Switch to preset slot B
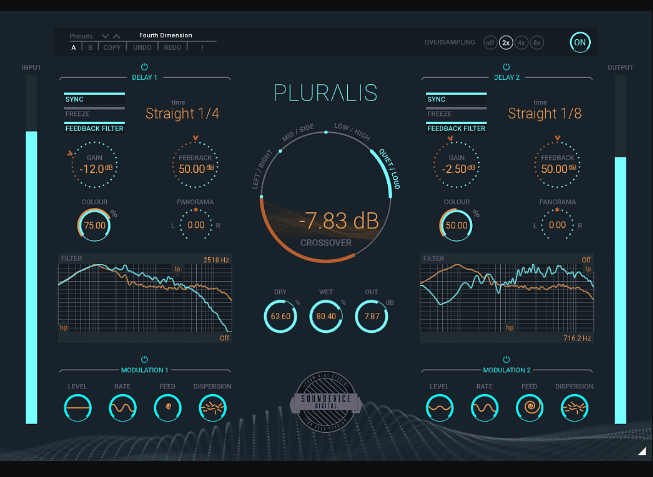Image resolution: width=653 pixels, height=477 pixels. point(90,47)
